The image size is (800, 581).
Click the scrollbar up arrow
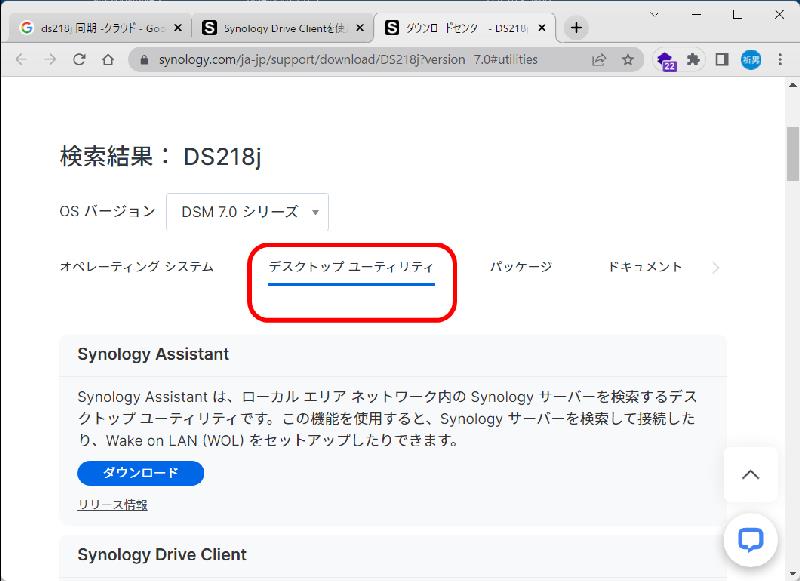pos(792,85)
